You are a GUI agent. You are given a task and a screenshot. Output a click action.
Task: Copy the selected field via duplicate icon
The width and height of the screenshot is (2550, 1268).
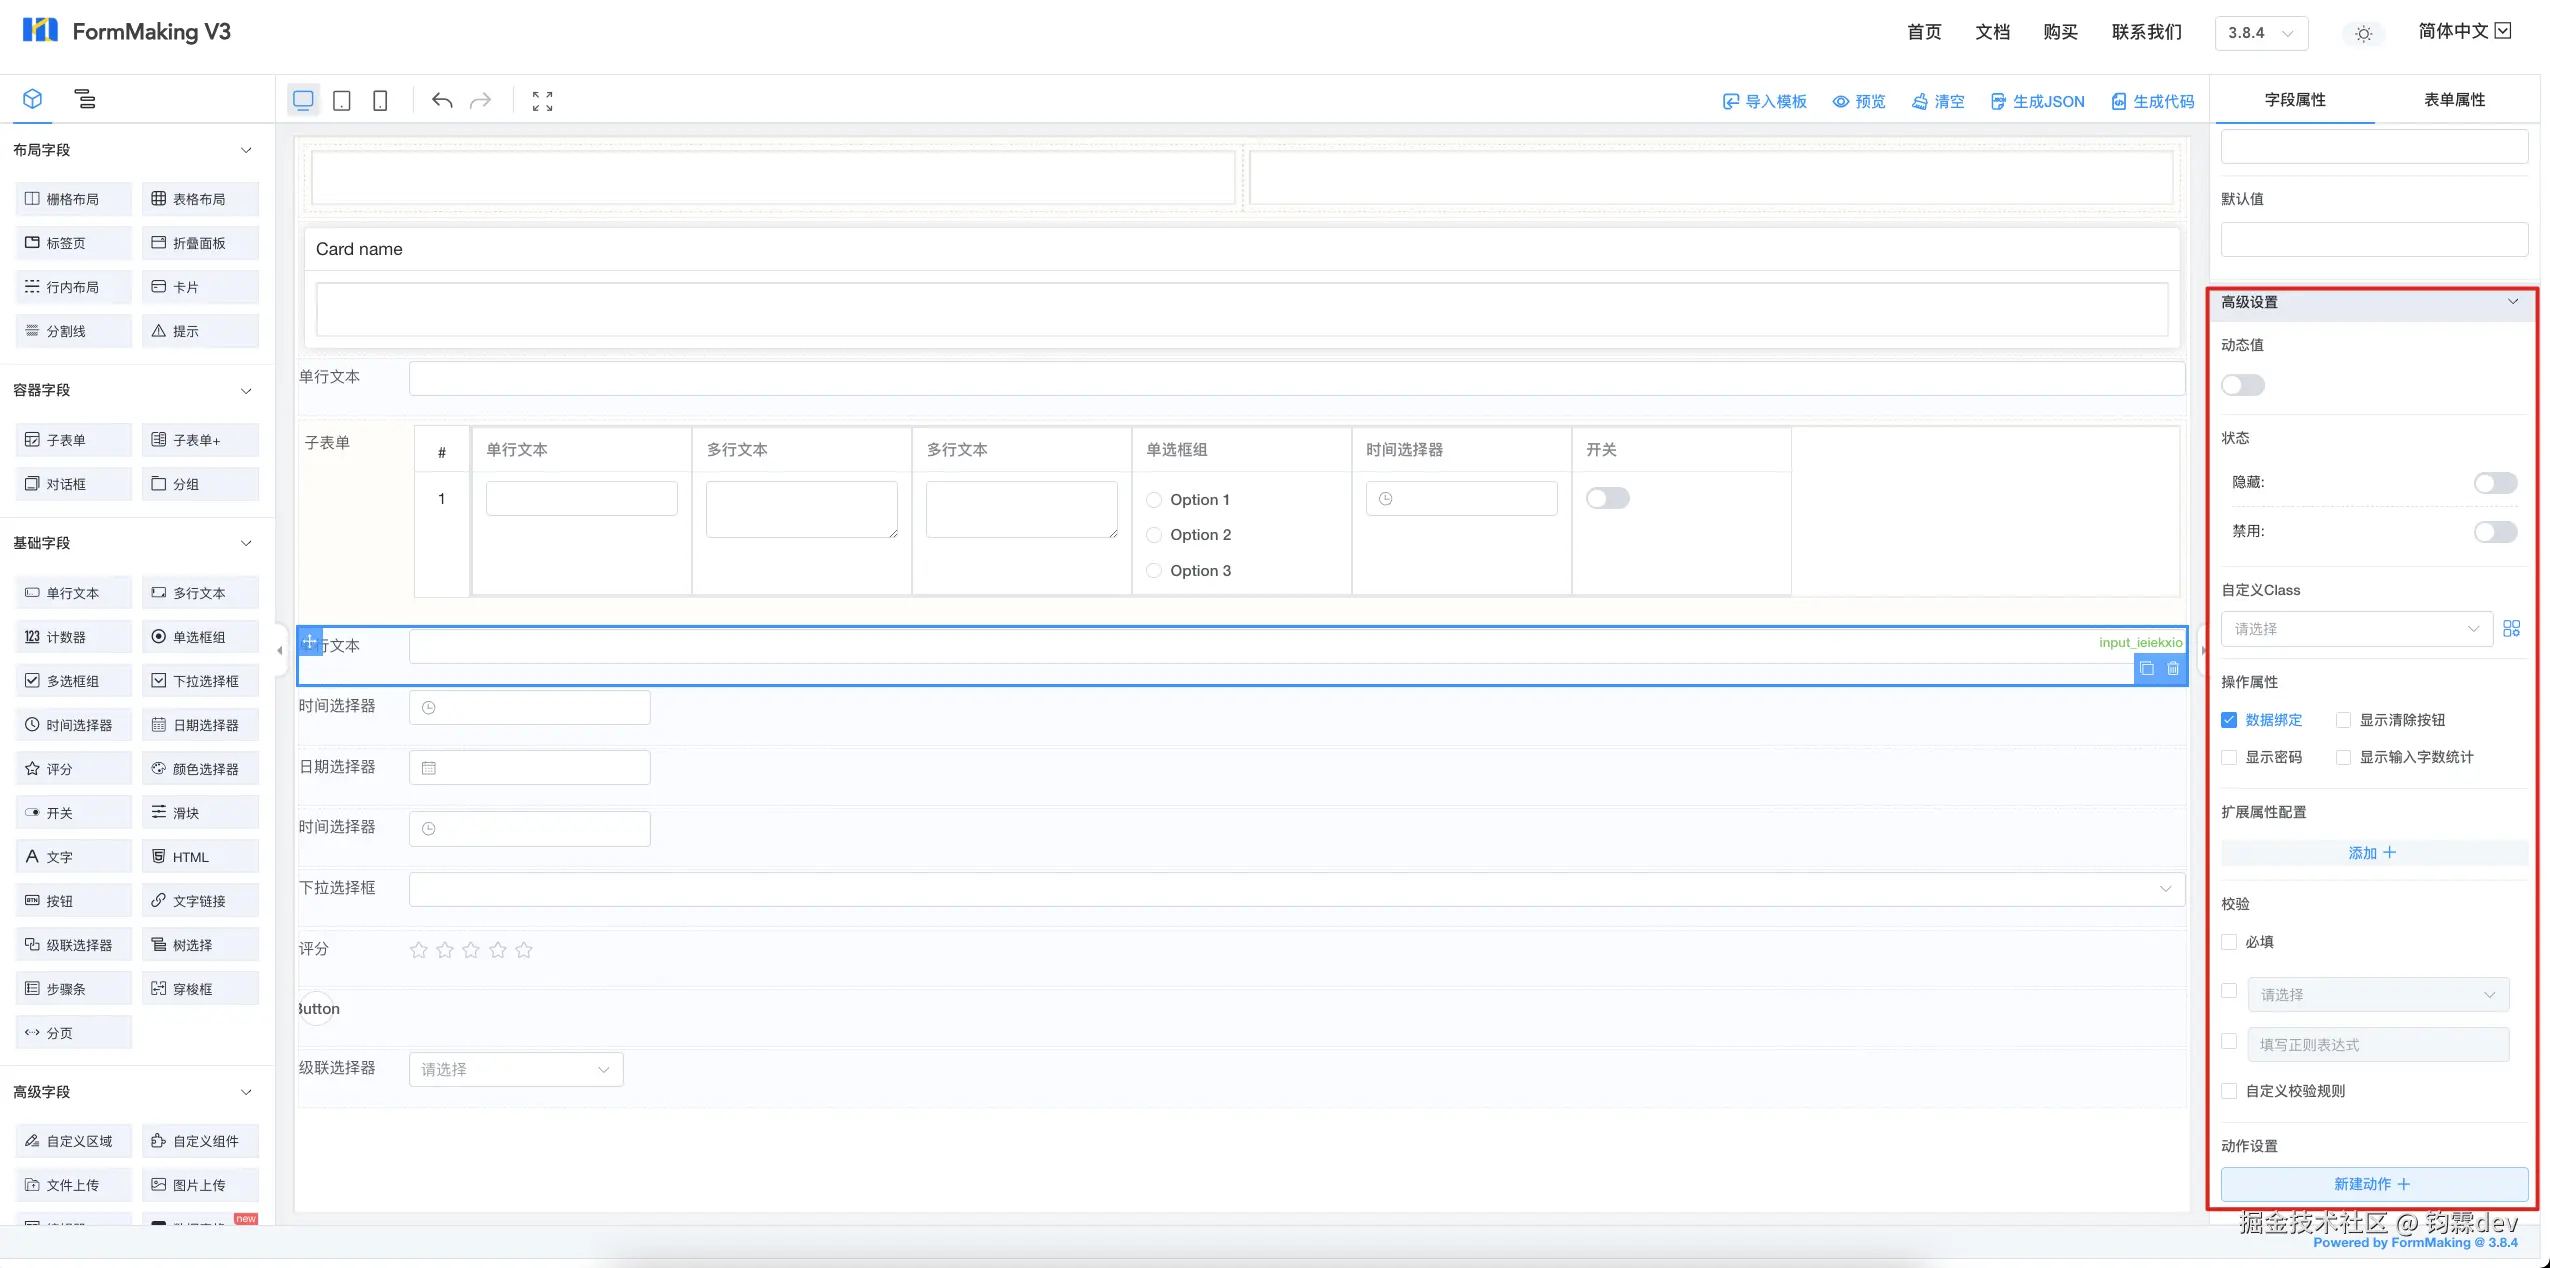[x=2147, y=669]
